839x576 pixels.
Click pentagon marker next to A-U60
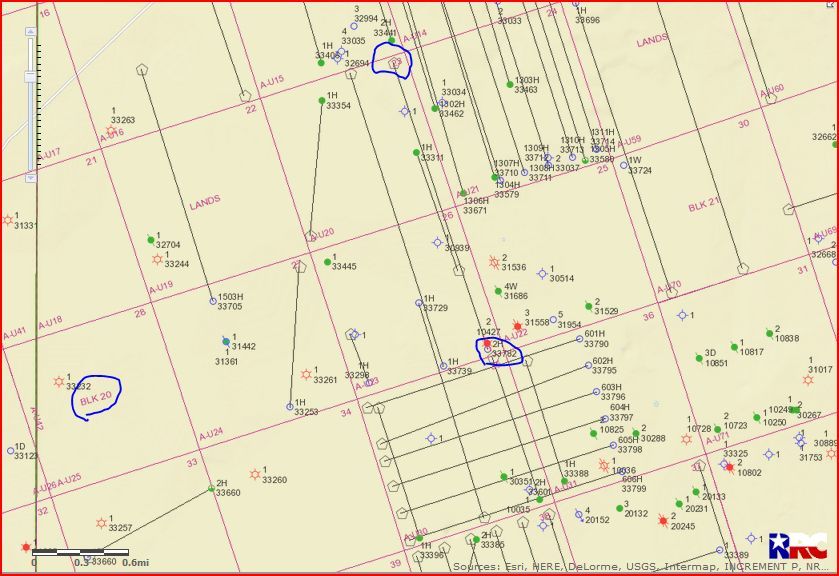click(x=771, y=98)
